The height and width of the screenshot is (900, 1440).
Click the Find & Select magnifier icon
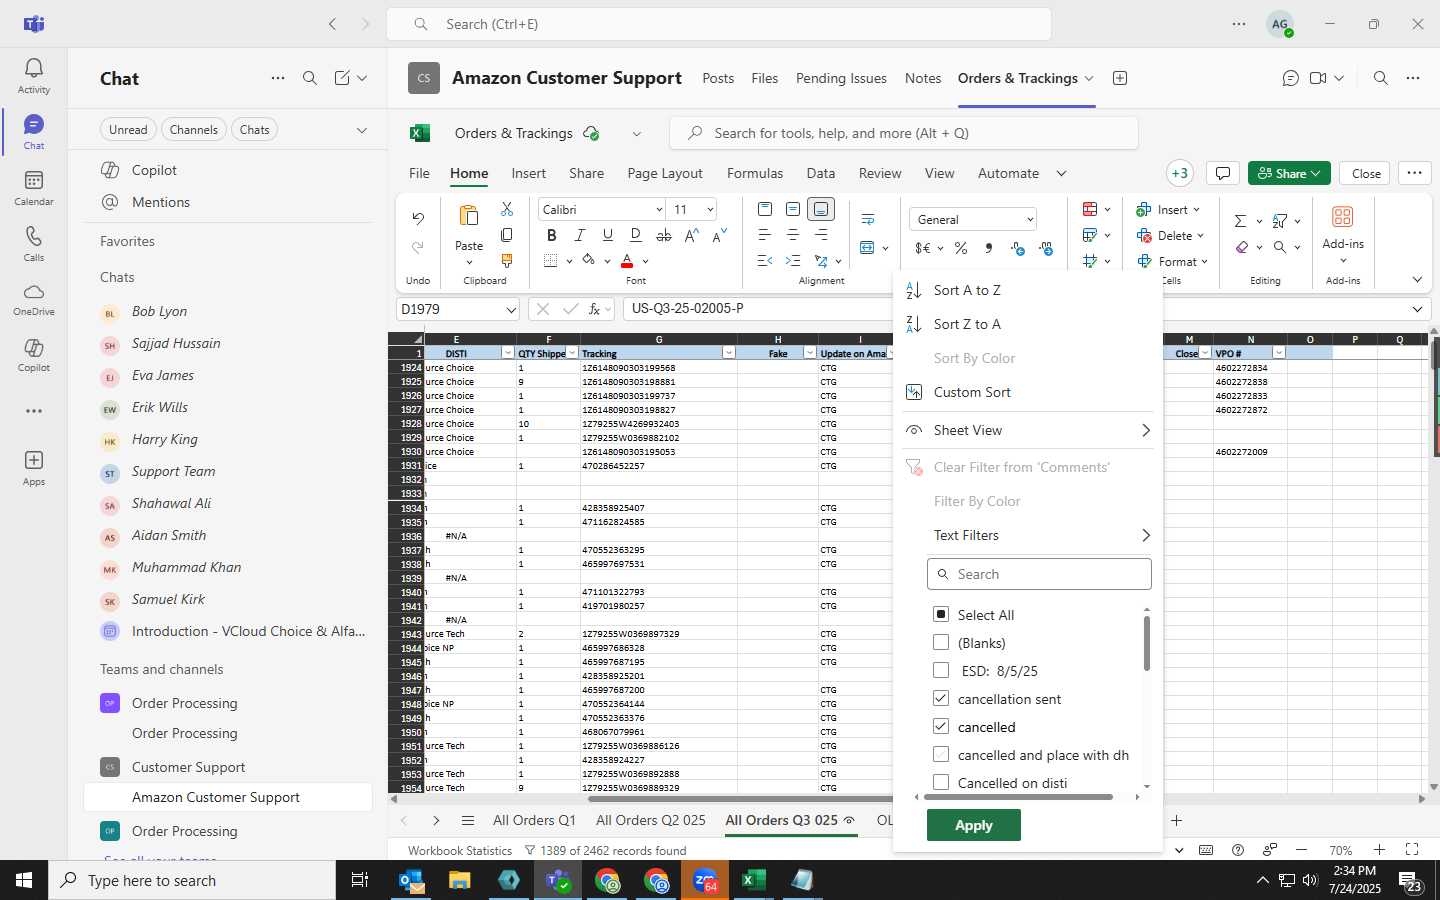pos(1280,247)
